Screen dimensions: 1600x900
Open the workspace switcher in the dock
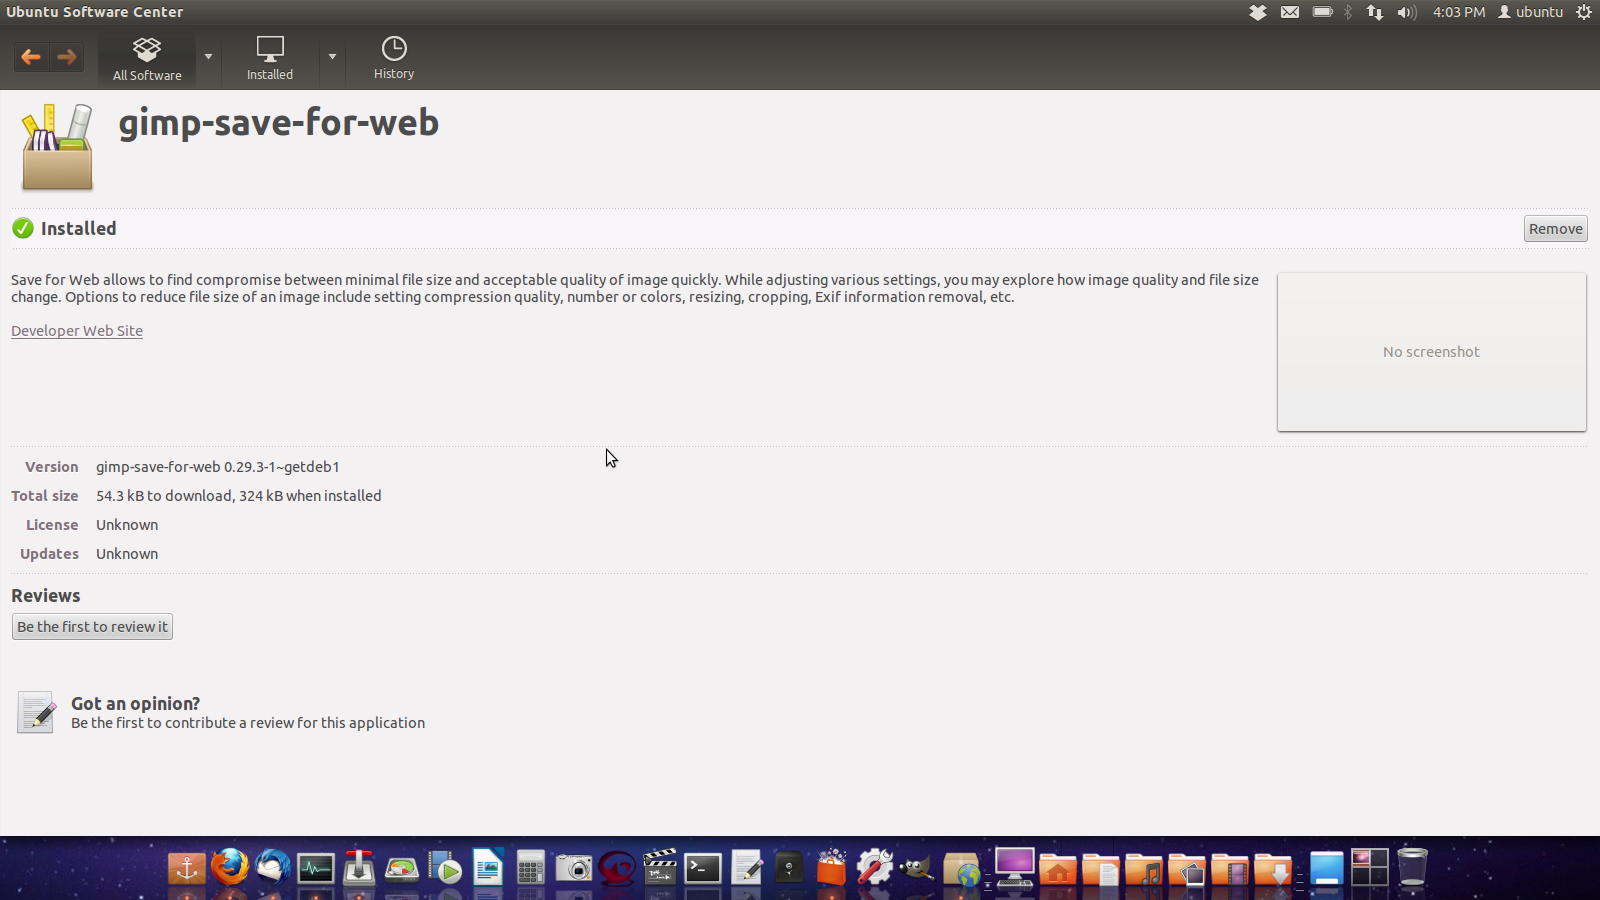pyautogui.click(x=1369, y=868)
